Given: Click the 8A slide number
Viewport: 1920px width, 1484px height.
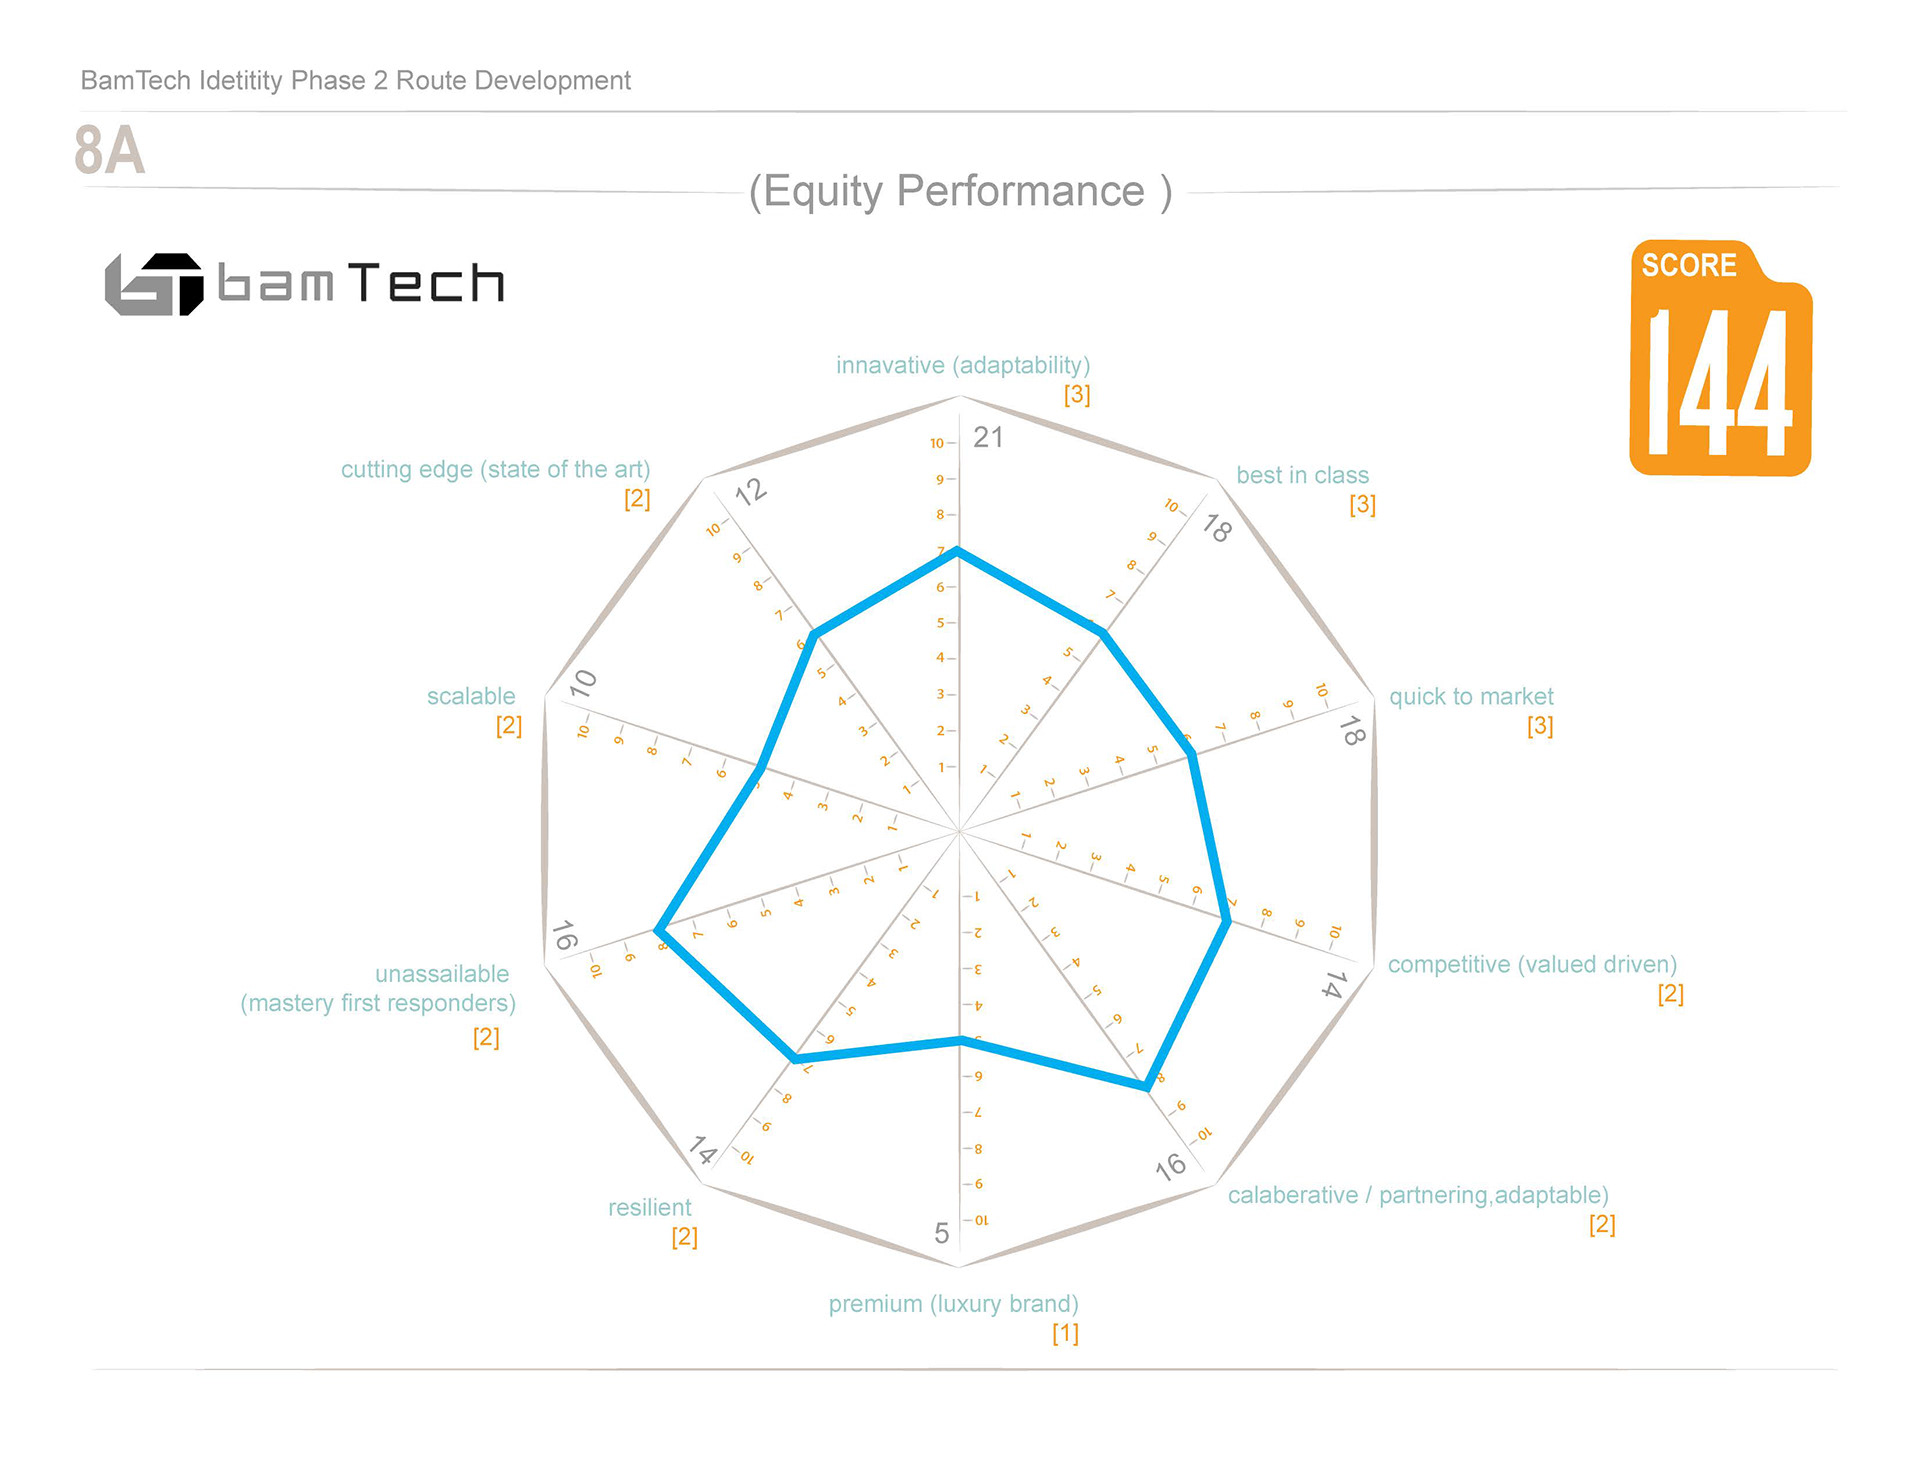Looking at the screenshot, I should click(x=110, y=152).
